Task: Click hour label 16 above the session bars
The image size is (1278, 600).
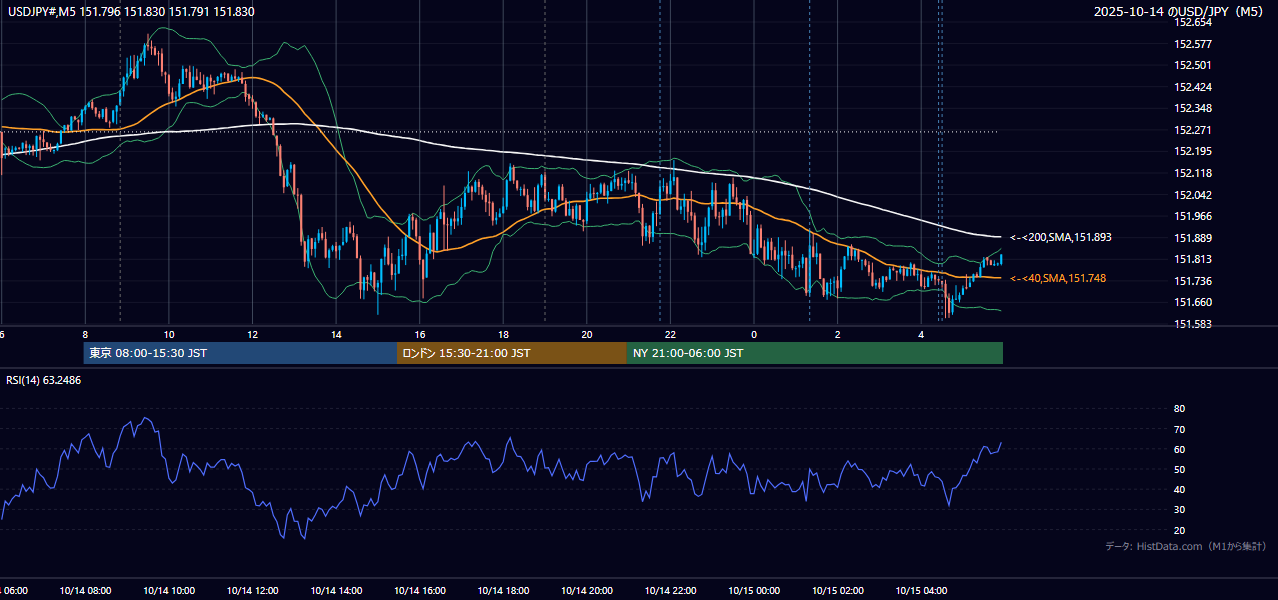Action: (x=420, y=334)
